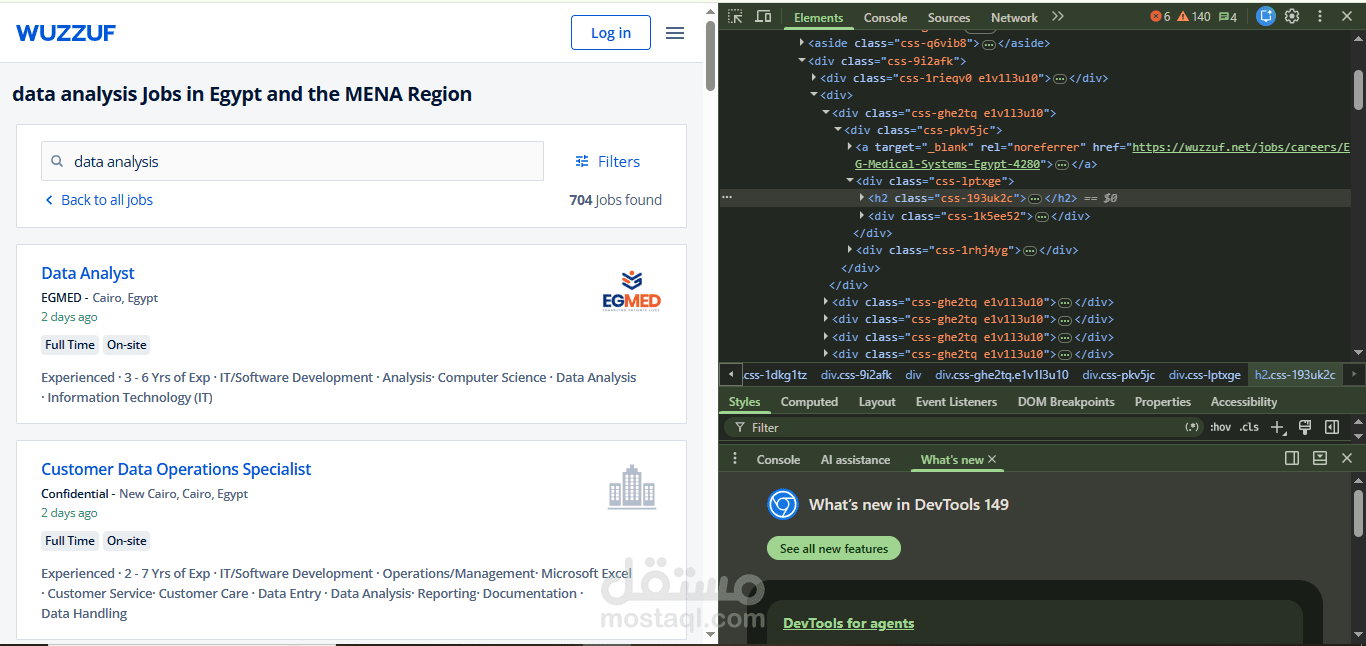This screenshot has width=1366, height=646.
Task: Focus the Styles Filter input
Action: pos(965,427)
